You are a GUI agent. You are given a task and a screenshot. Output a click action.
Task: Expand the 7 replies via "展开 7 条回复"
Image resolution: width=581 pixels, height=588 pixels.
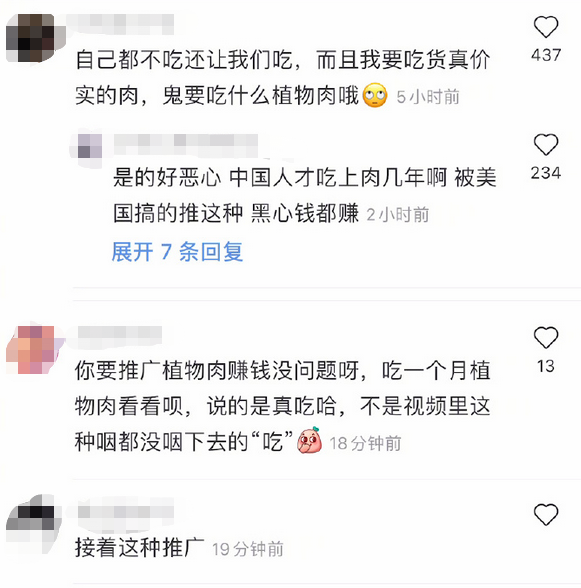pyautogui.click(x=177, y=252)
